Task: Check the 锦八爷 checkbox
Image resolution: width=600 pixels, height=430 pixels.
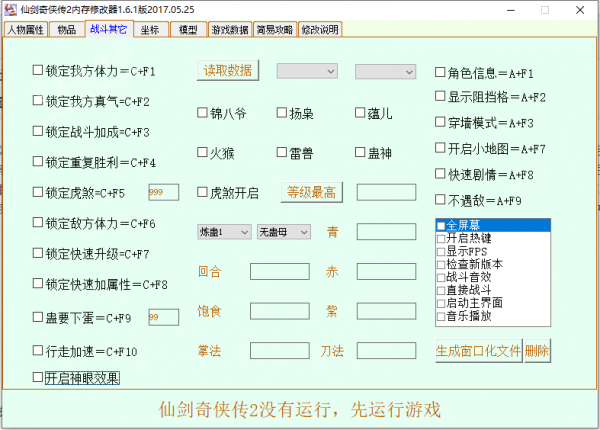Action: (202, 113)
